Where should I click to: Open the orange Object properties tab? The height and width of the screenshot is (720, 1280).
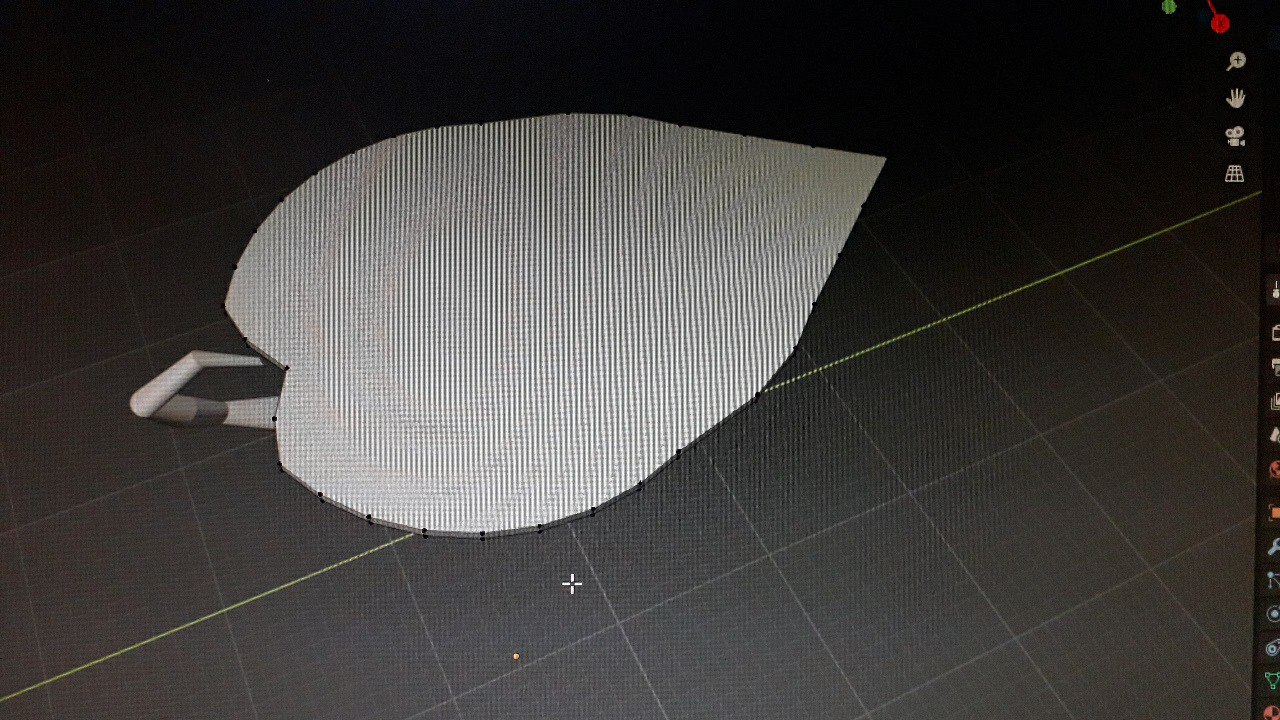[1276, 513]
